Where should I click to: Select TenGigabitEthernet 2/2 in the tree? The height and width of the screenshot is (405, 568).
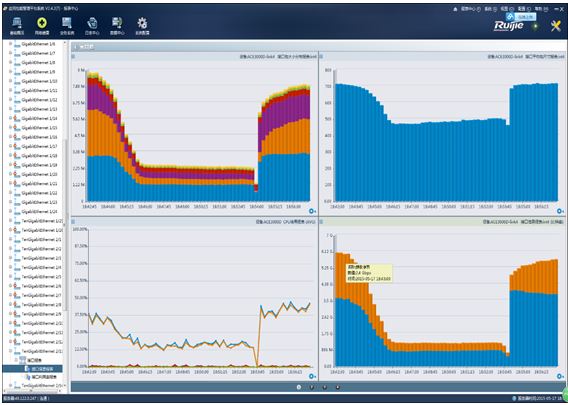point(41,249)
